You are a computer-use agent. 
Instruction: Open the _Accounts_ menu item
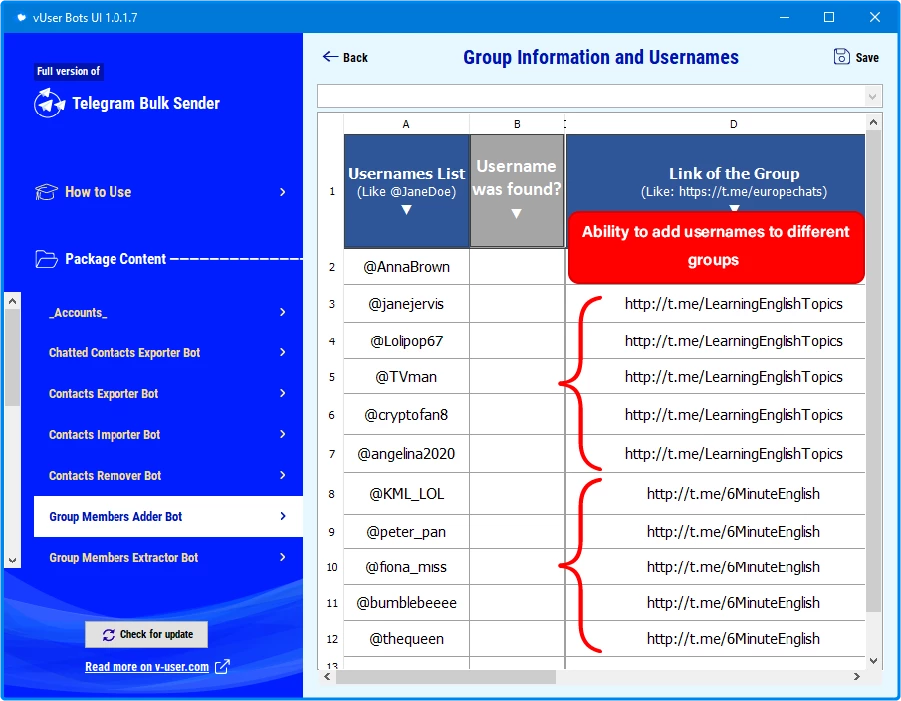click(x=168, y=312)
